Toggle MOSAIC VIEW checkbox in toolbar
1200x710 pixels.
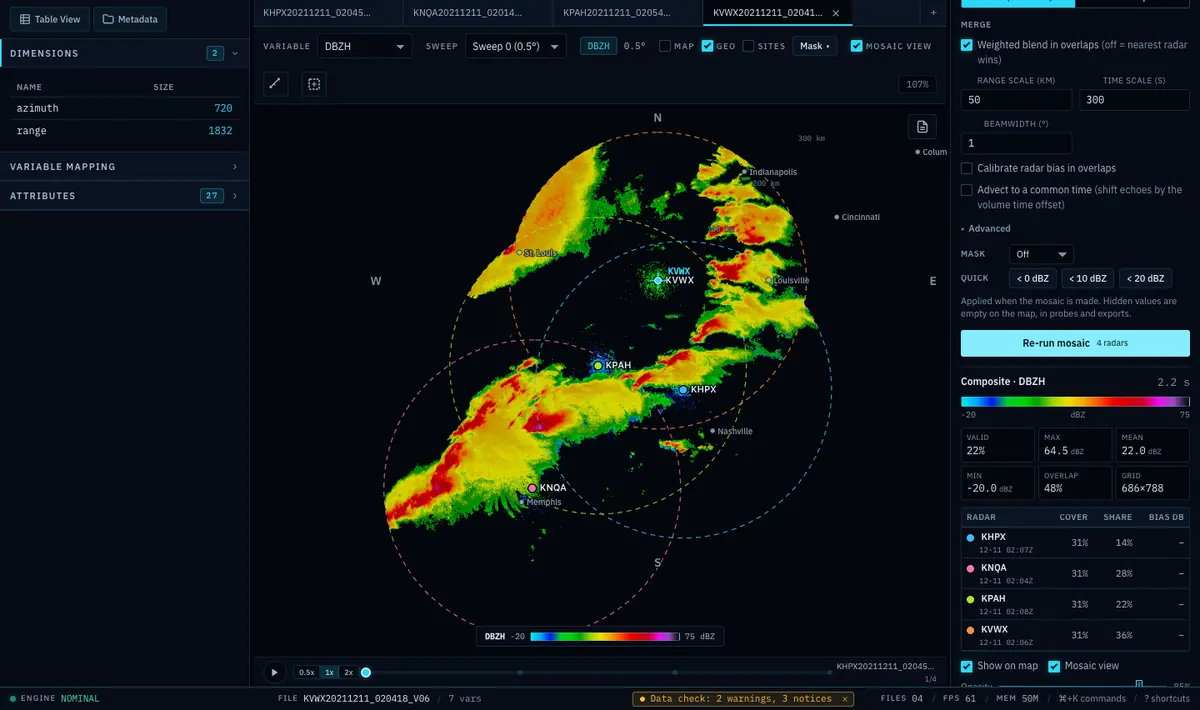[x=857, y=45]
